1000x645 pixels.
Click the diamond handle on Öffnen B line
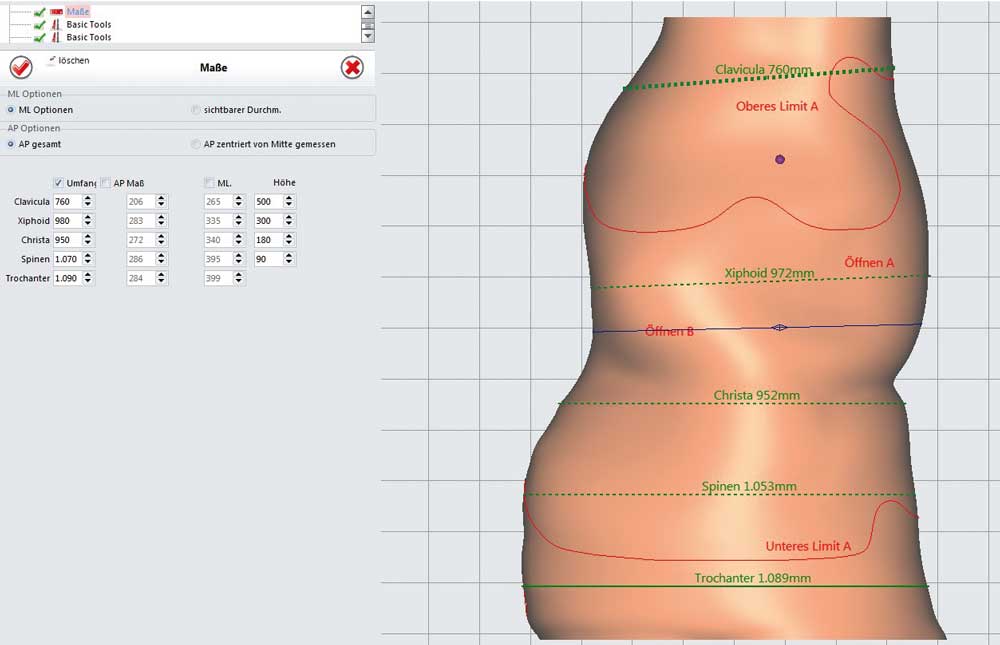click(780, 327)
